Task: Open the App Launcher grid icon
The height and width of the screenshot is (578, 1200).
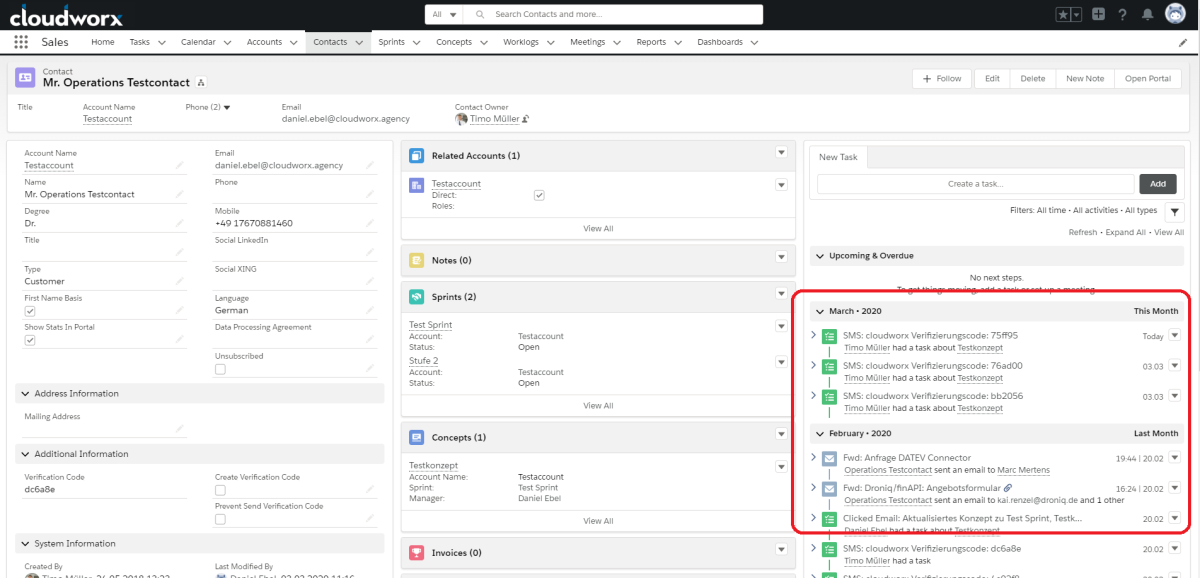Action: pos(21,42)
